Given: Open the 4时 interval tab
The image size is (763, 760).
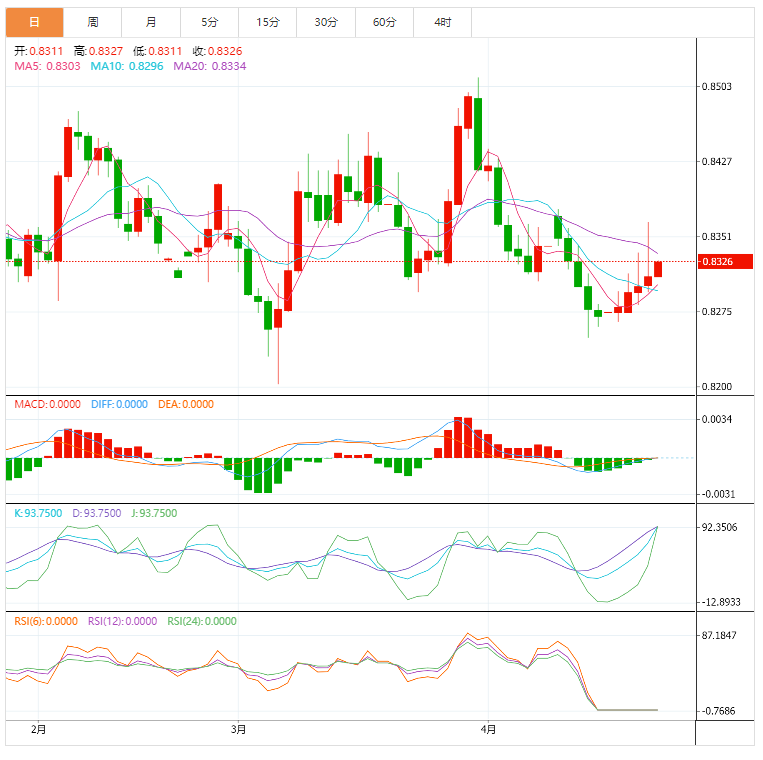Looking at the screenshot, I should click(443, 22).
